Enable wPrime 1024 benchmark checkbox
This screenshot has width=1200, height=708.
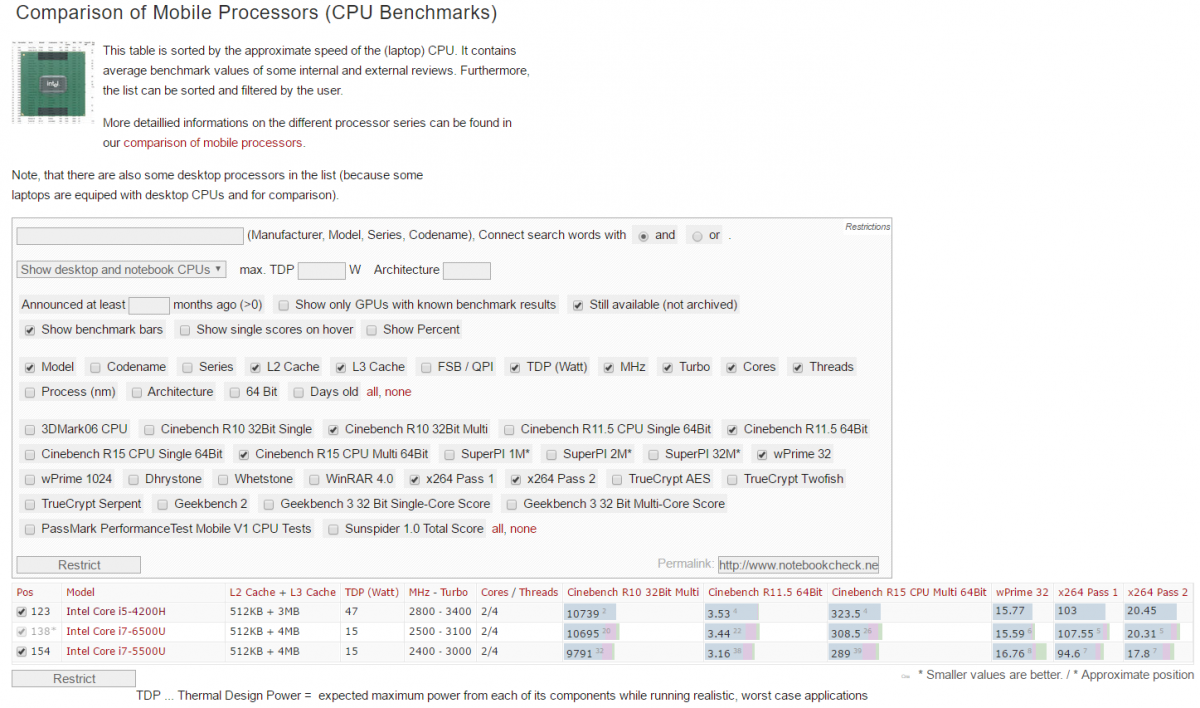(30, 479)
